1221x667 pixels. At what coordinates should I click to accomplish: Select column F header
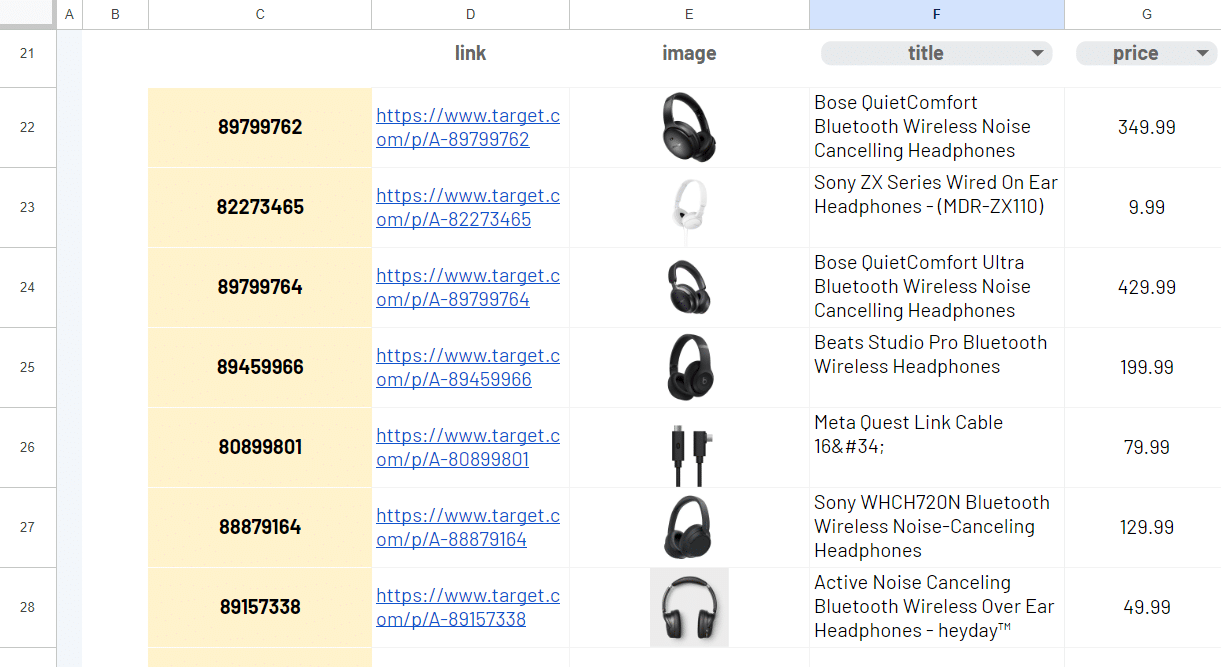(x=936, y=14)
